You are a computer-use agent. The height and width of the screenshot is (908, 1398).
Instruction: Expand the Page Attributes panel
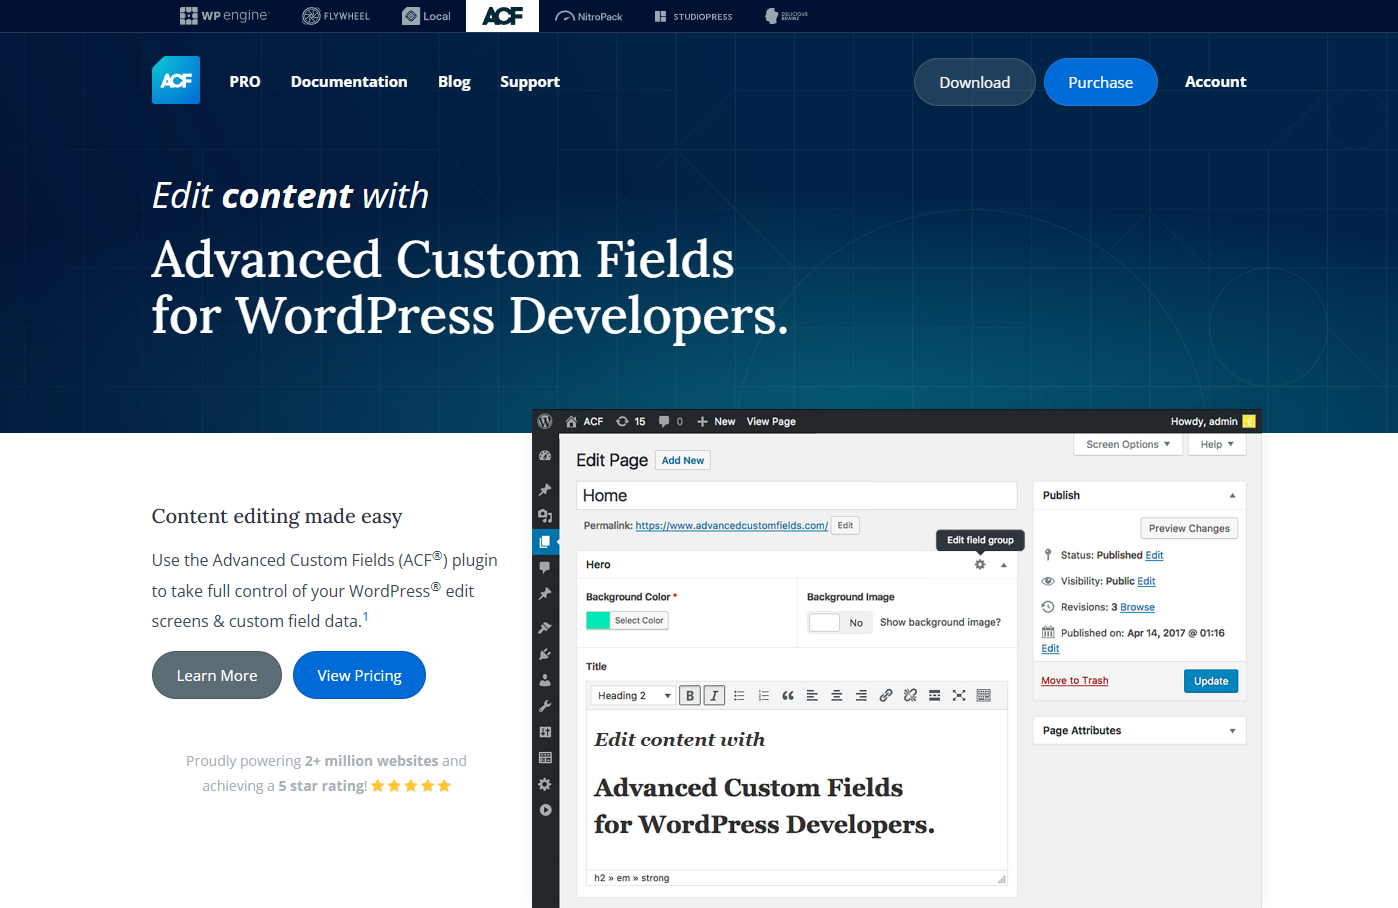[1139, 730]
